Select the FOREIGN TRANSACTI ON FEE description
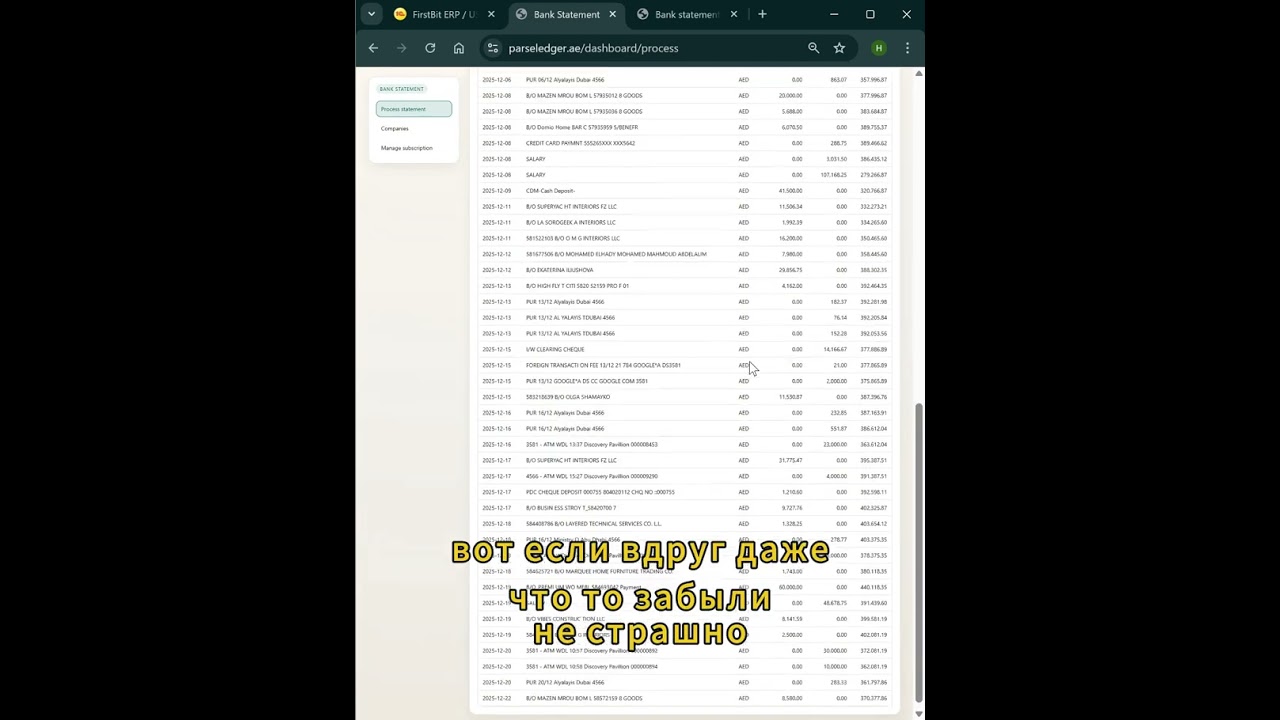1280x720 pixels. [603, 365]
